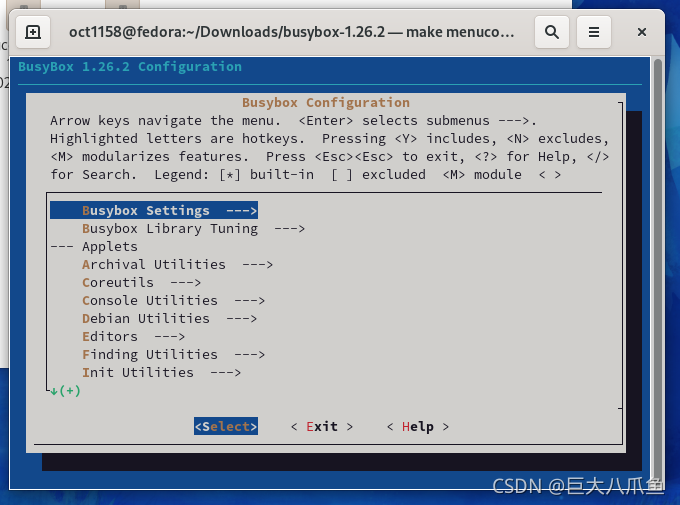Image resolution: width=680 pixels, height=505 pixels.
Task: Click the terminal window title text
Action: click(291, 32)
